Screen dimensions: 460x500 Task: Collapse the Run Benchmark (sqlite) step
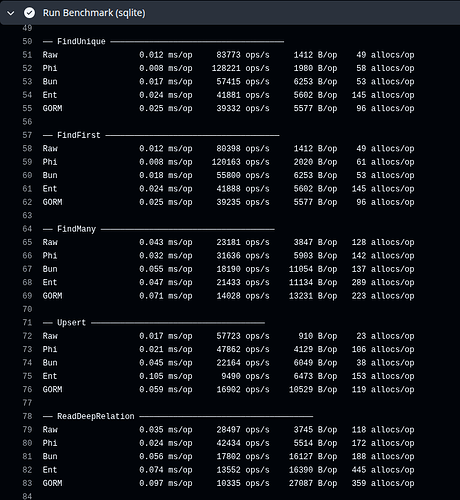11,13
